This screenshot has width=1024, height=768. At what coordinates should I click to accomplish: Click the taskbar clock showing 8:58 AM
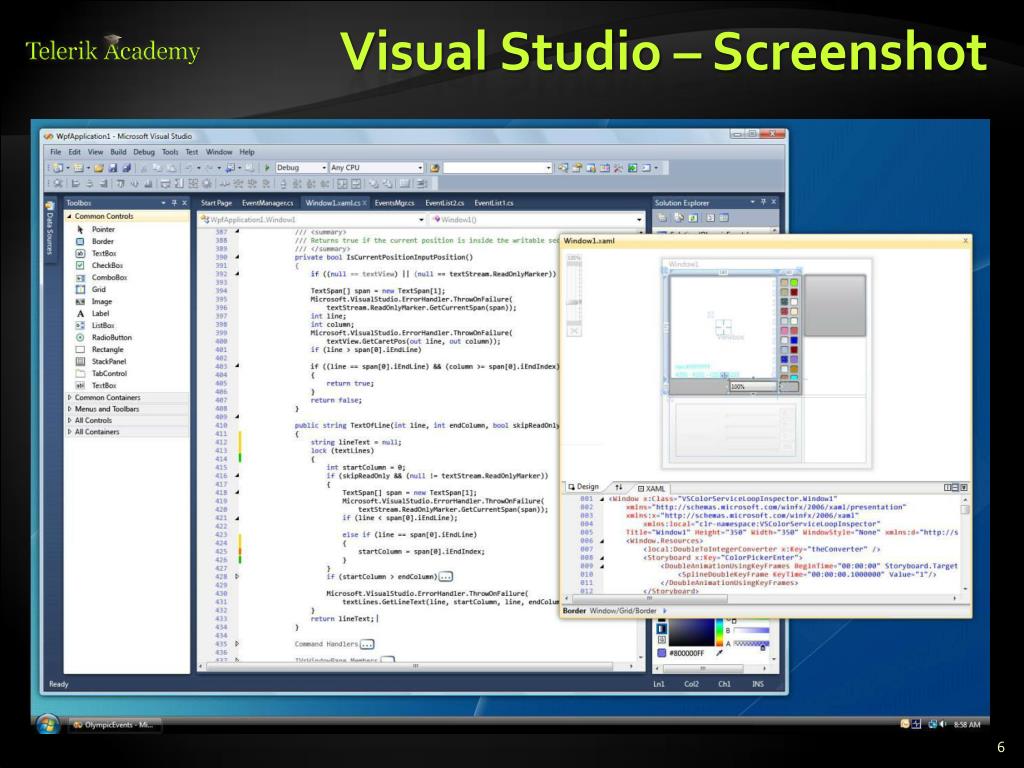[x=967, y=724]
